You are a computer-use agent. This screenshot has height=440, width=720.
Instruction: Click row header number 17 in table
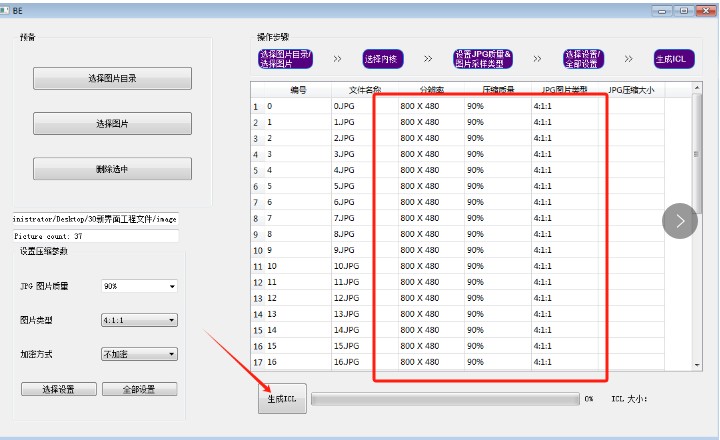[x=258, y=362]
